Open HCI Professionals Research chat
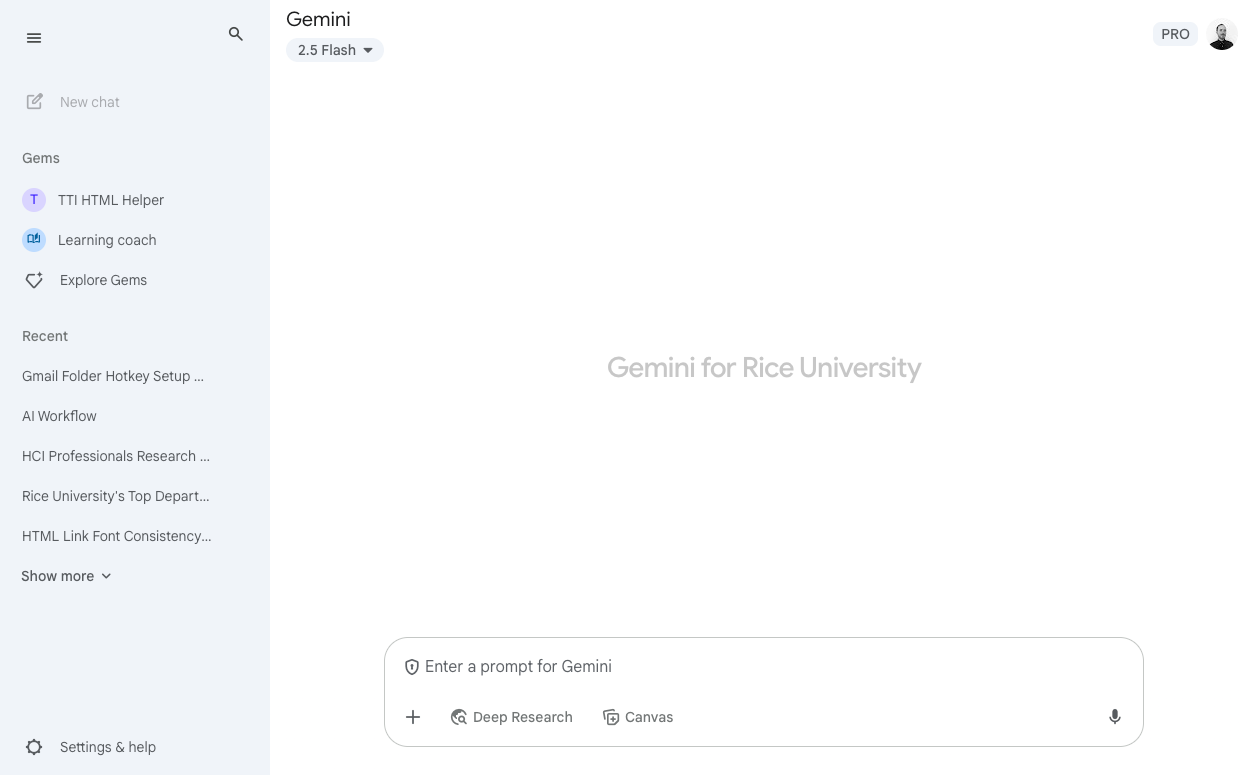1253x775 pixels. [x=116, y=456]
